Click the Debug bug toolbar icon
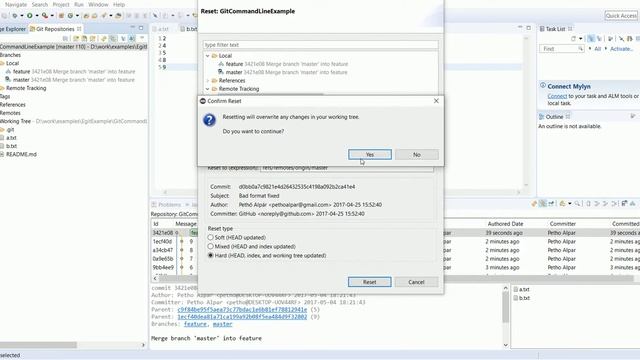 (15, 16)
